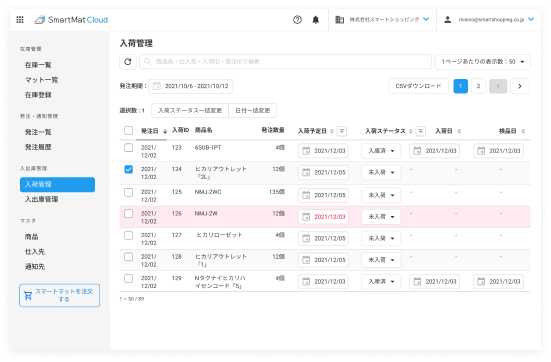Click the SmartMat Cloud logo
Image resolution: width=551 pixels, height=362 pixels.
coord(71,20)
